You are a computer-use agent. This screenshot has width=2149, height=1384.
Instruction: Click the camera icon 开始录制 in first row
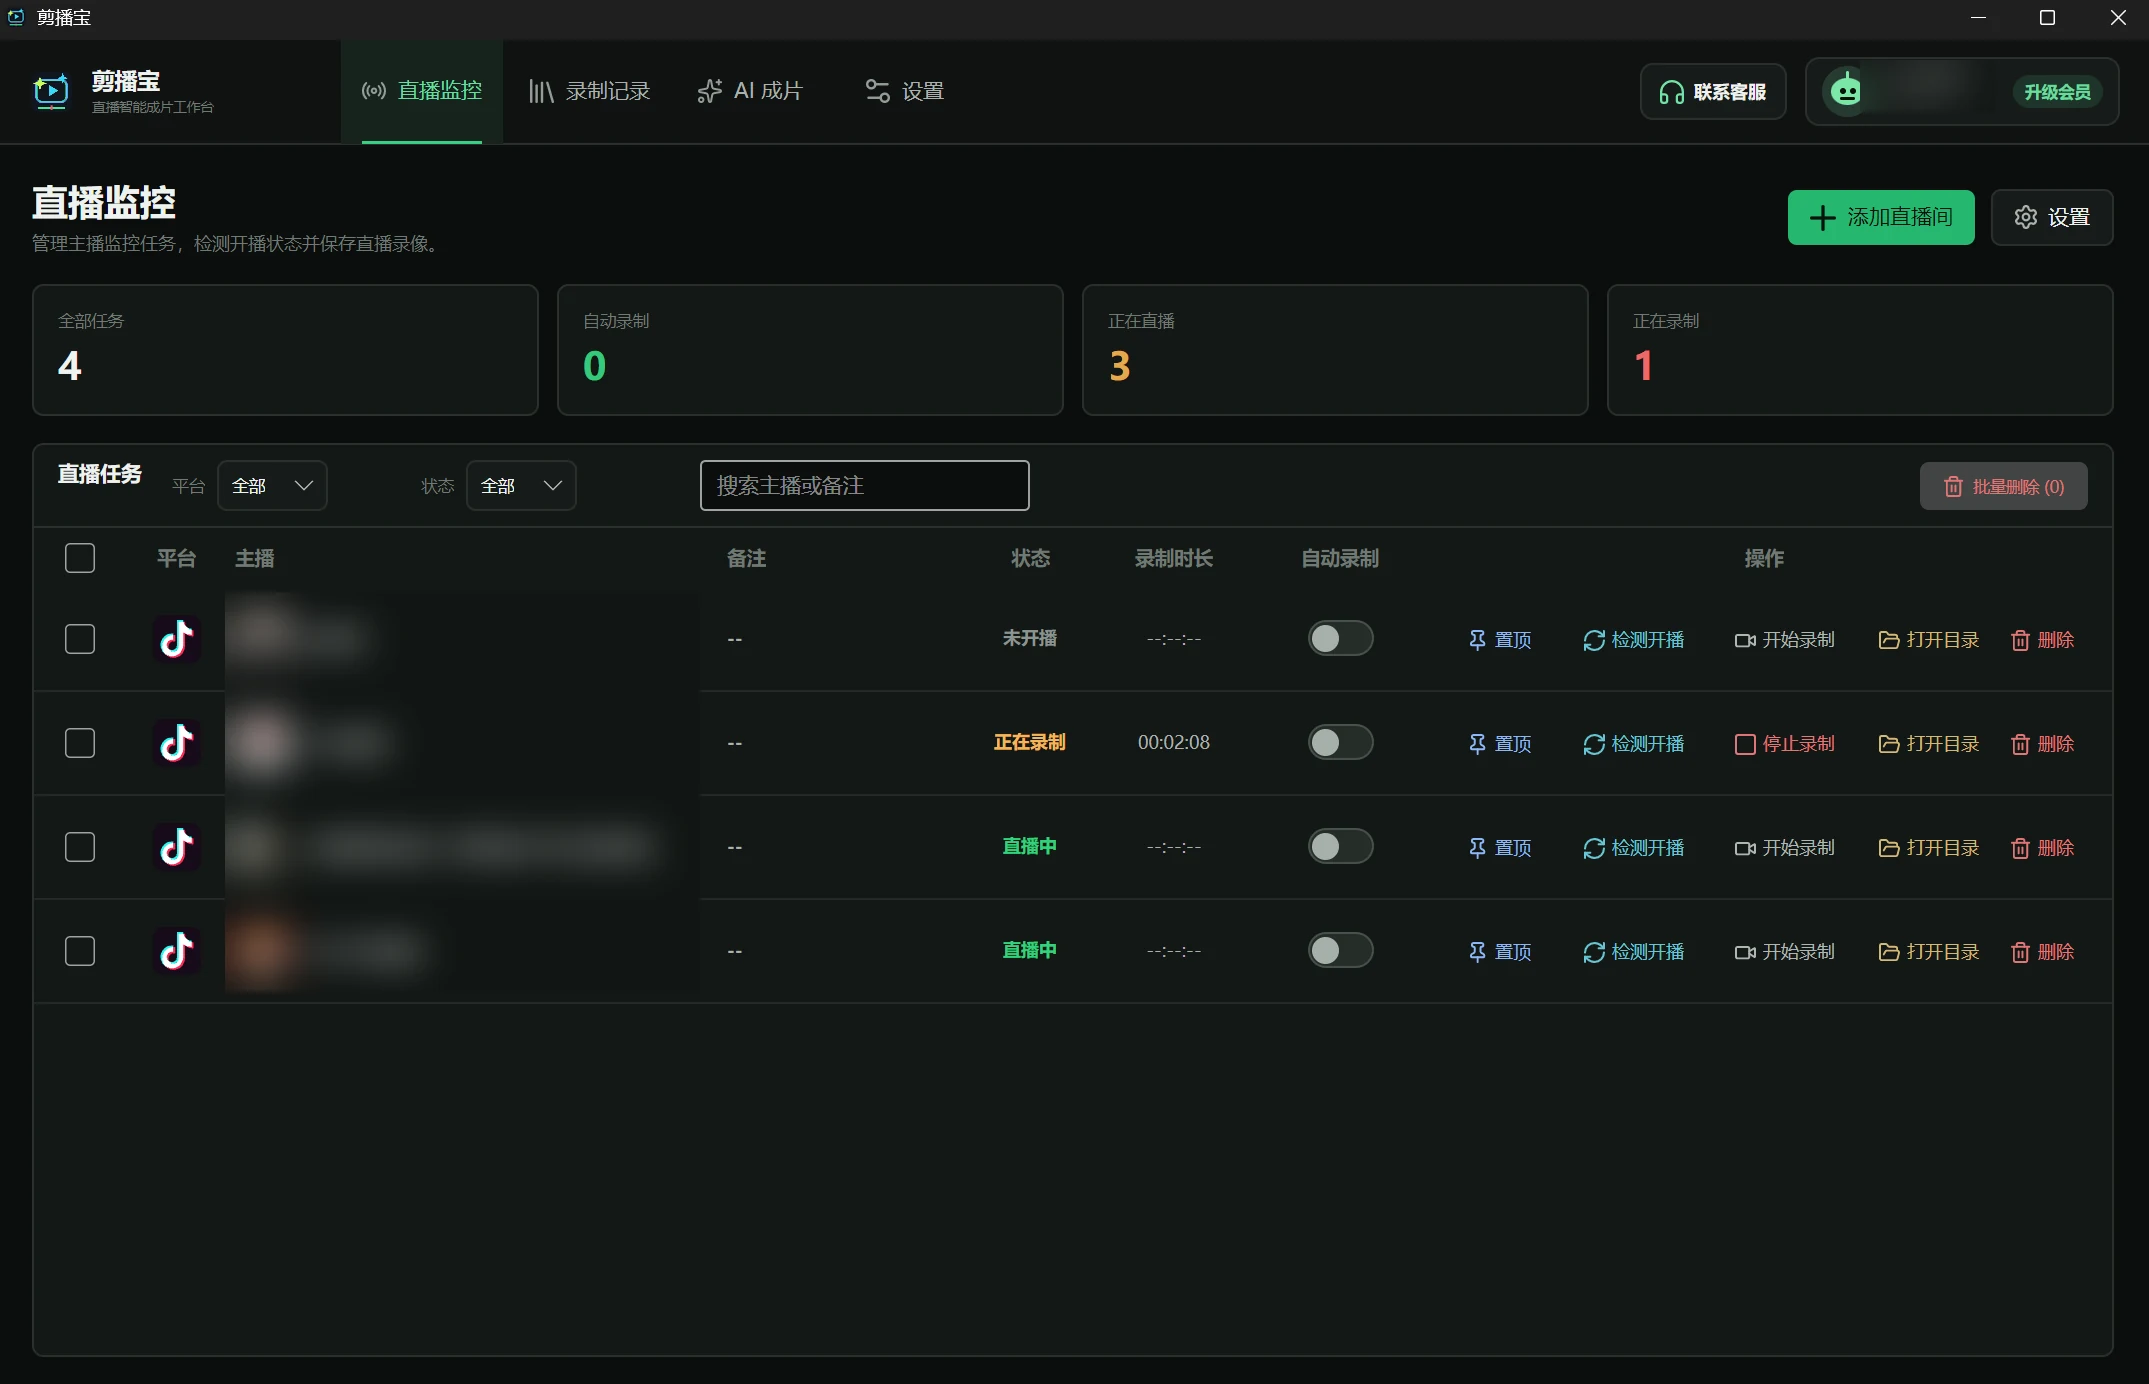click(1745, 640)
